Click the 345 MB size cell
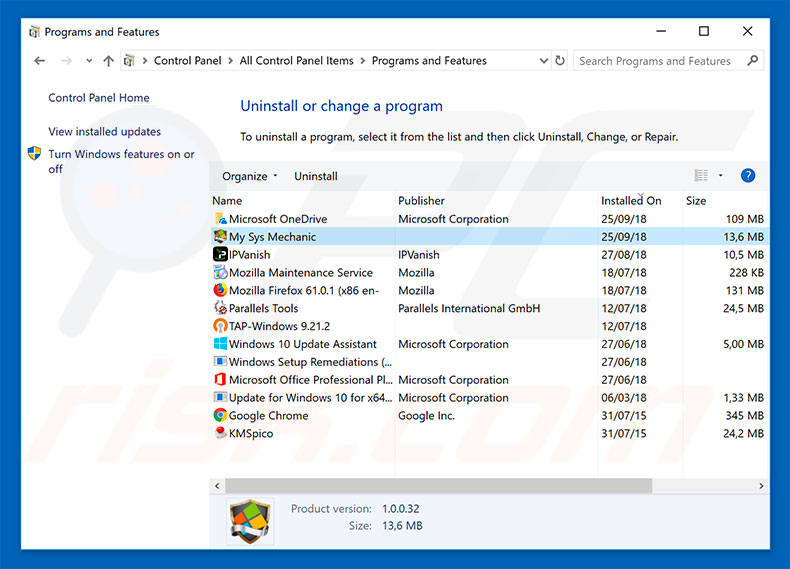790x569 pixels. 744,415
